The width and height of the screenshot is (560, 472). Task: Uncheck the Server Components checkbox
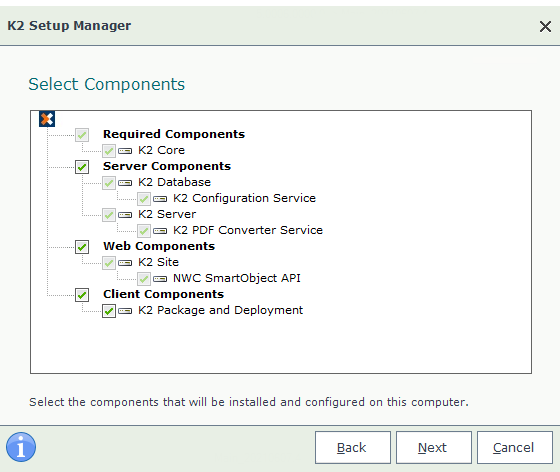(82, 167)
